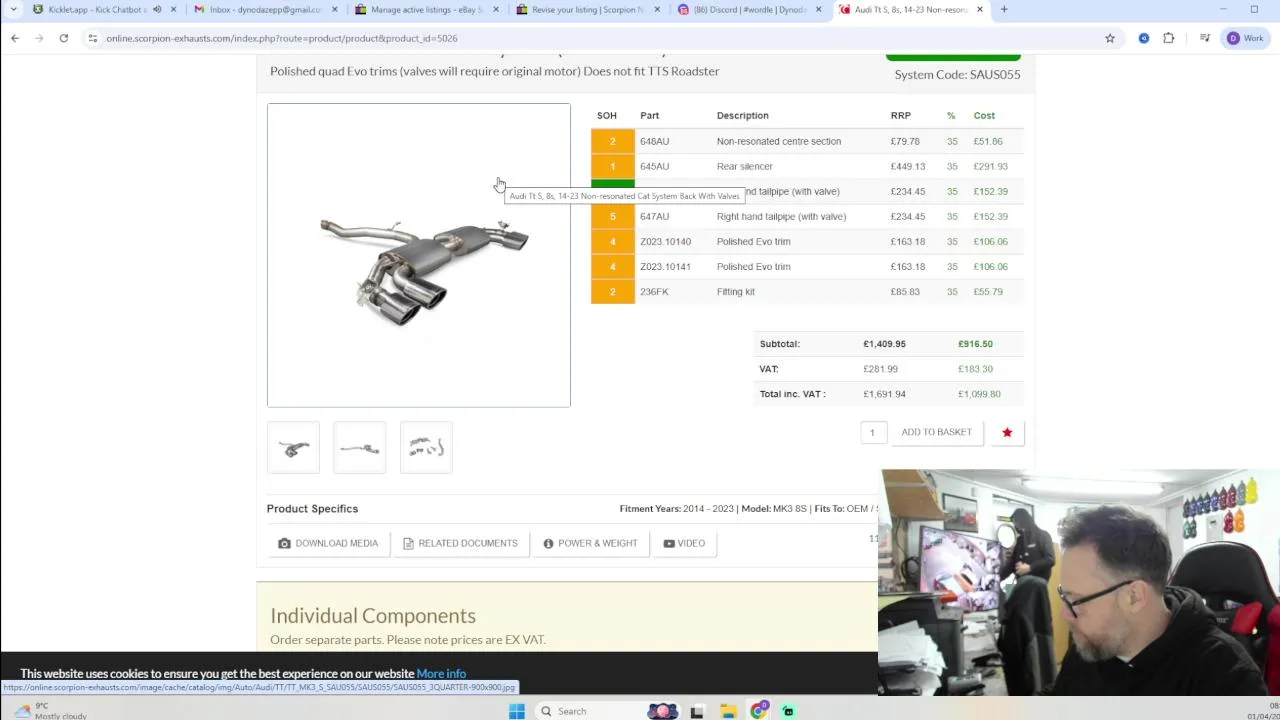Click Non-resonated centre section description

(x=778, y=141)
